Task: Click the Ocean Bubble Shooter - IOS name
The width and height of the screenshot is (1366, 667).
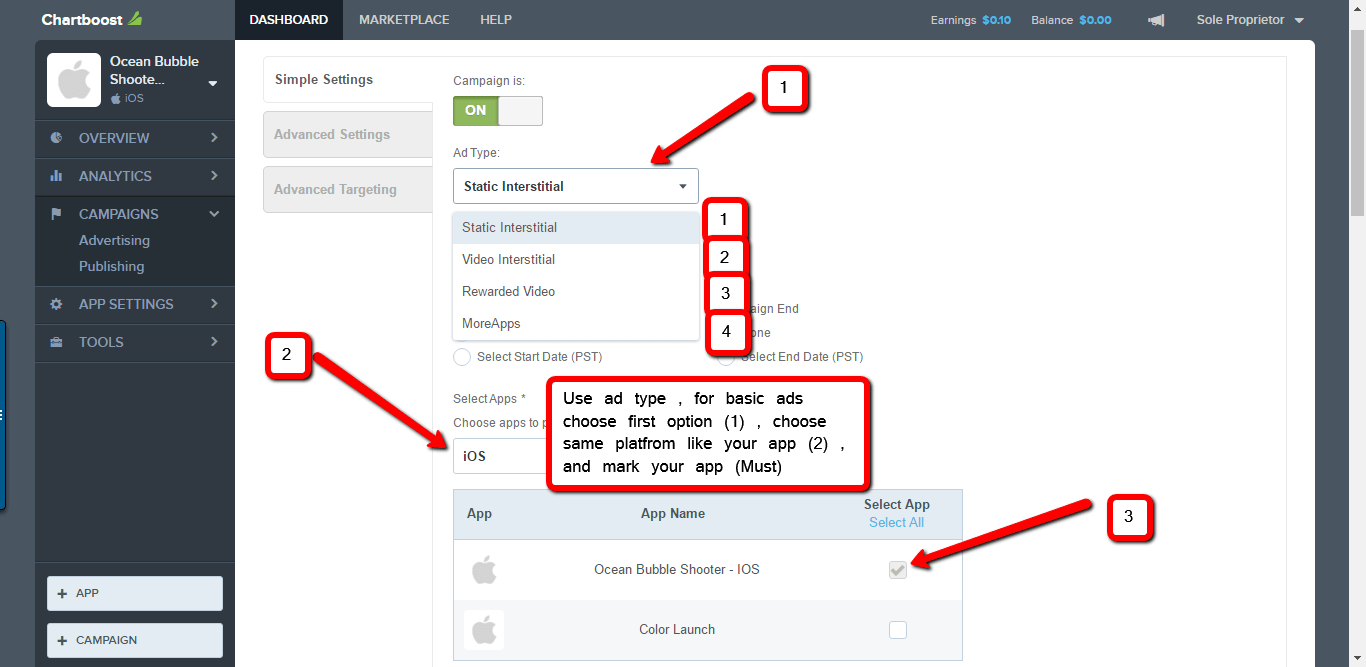Action: tap(677, 570)
